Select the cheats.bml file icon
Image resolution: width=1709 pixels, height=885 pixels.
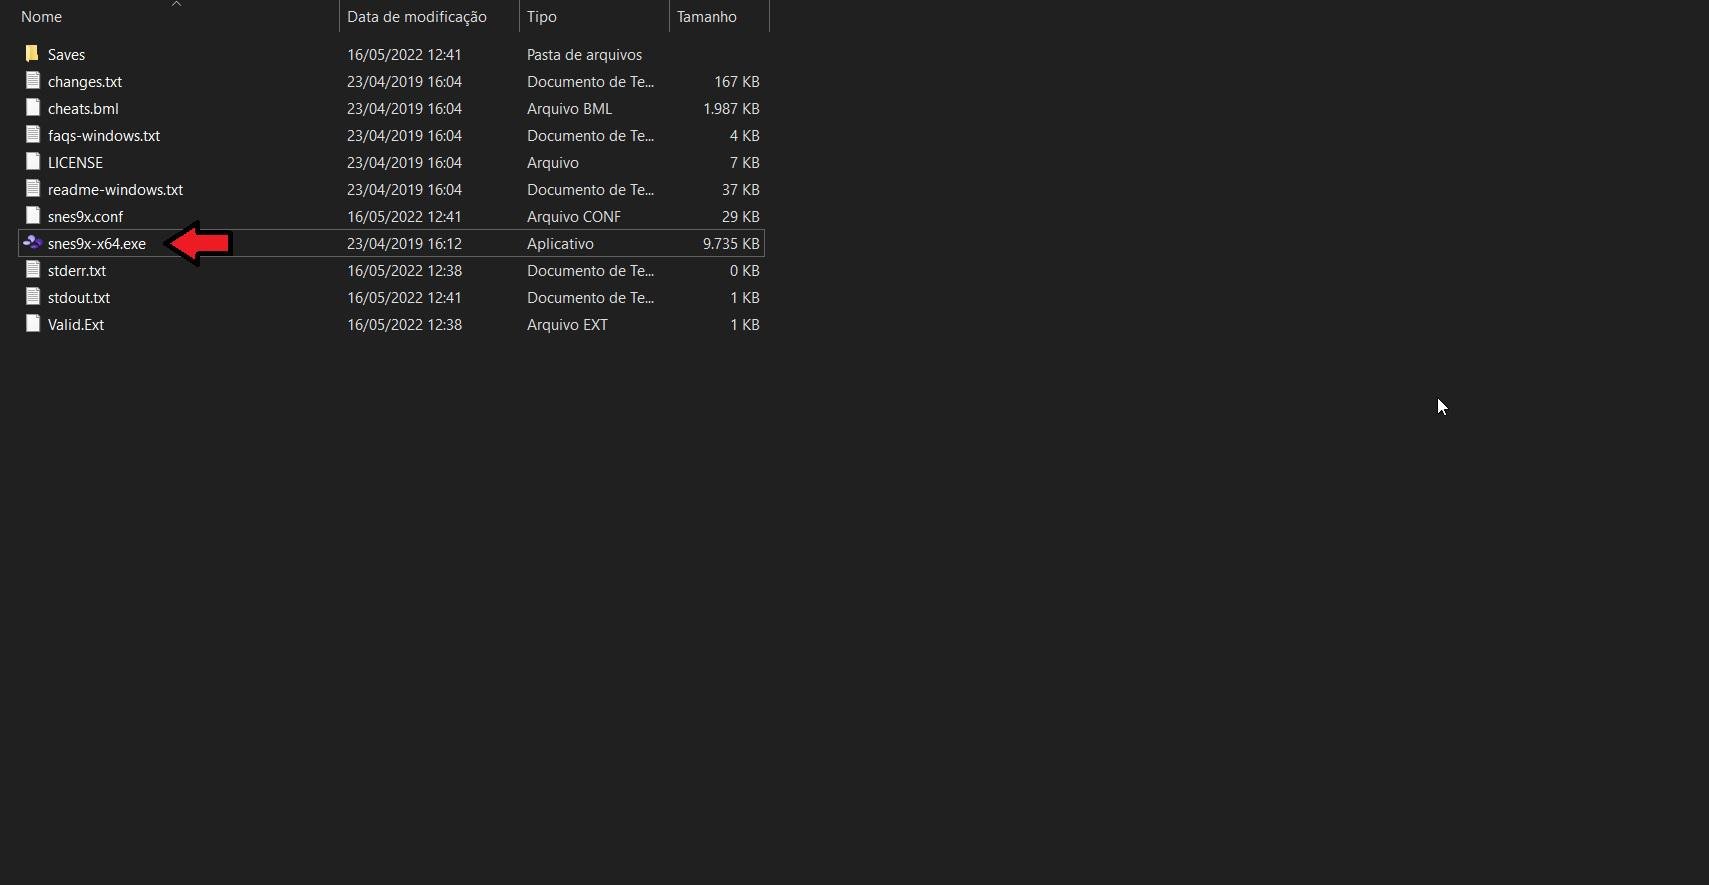coord(32,108)
